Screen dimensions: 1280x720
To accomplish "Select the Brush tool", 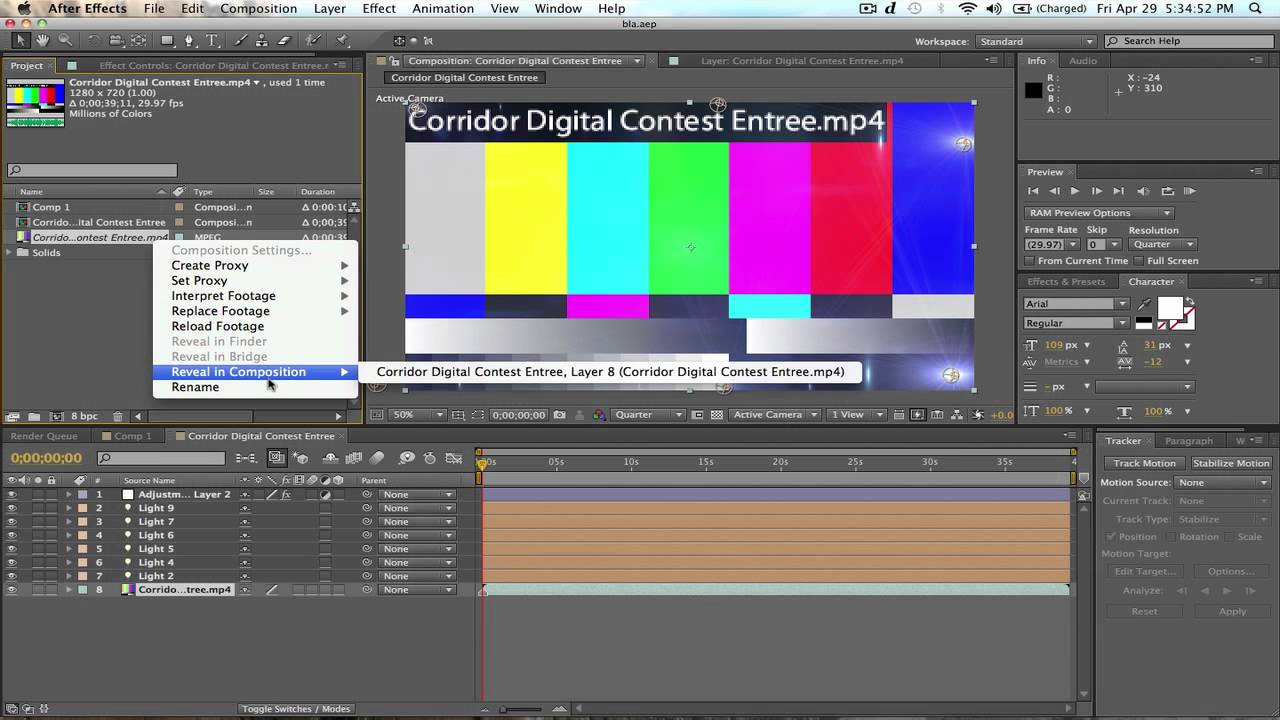I will click(x=240, y=41).
